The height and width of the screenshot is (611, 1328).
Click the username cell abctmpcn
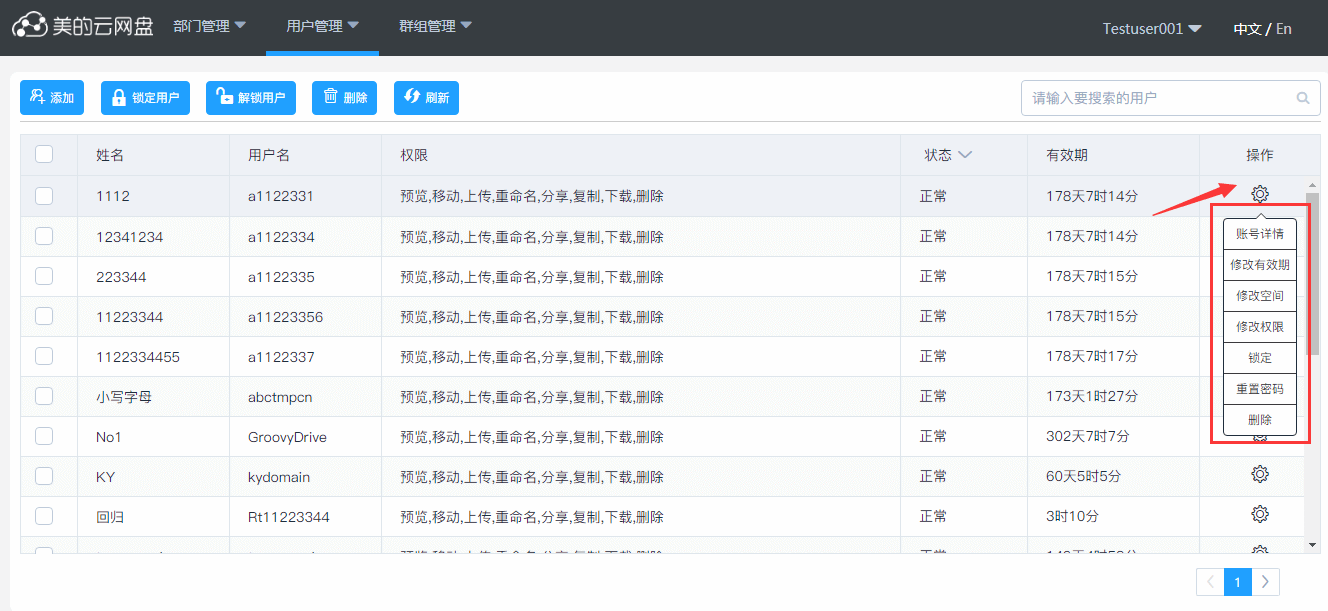click(280, 397)
